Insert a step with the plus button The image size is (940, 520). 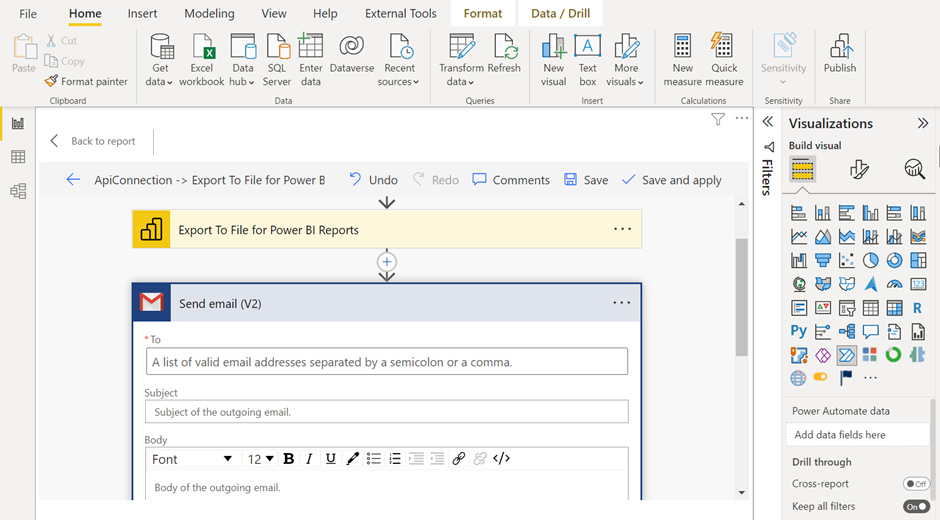(387, 262)
